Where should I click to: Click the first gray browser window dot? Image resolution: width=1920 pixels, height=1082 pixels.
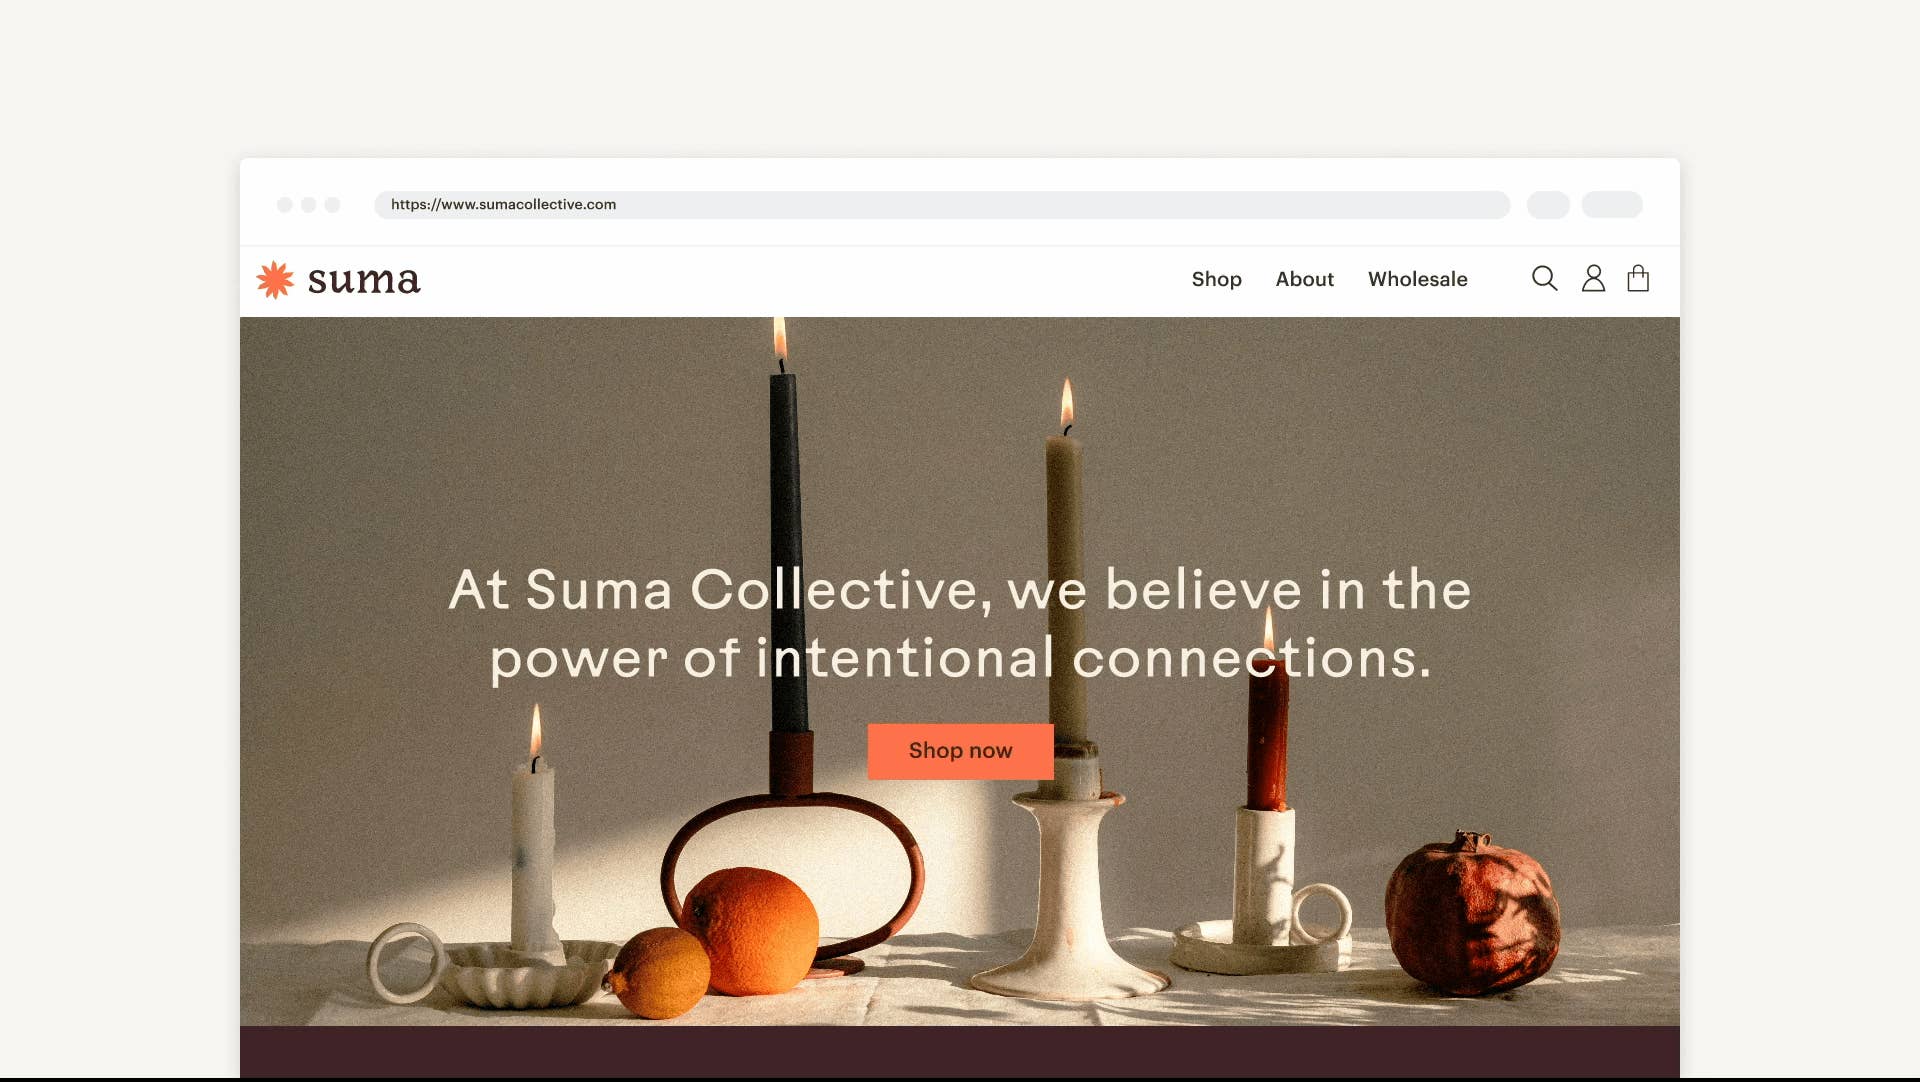(x=285, y=205)
